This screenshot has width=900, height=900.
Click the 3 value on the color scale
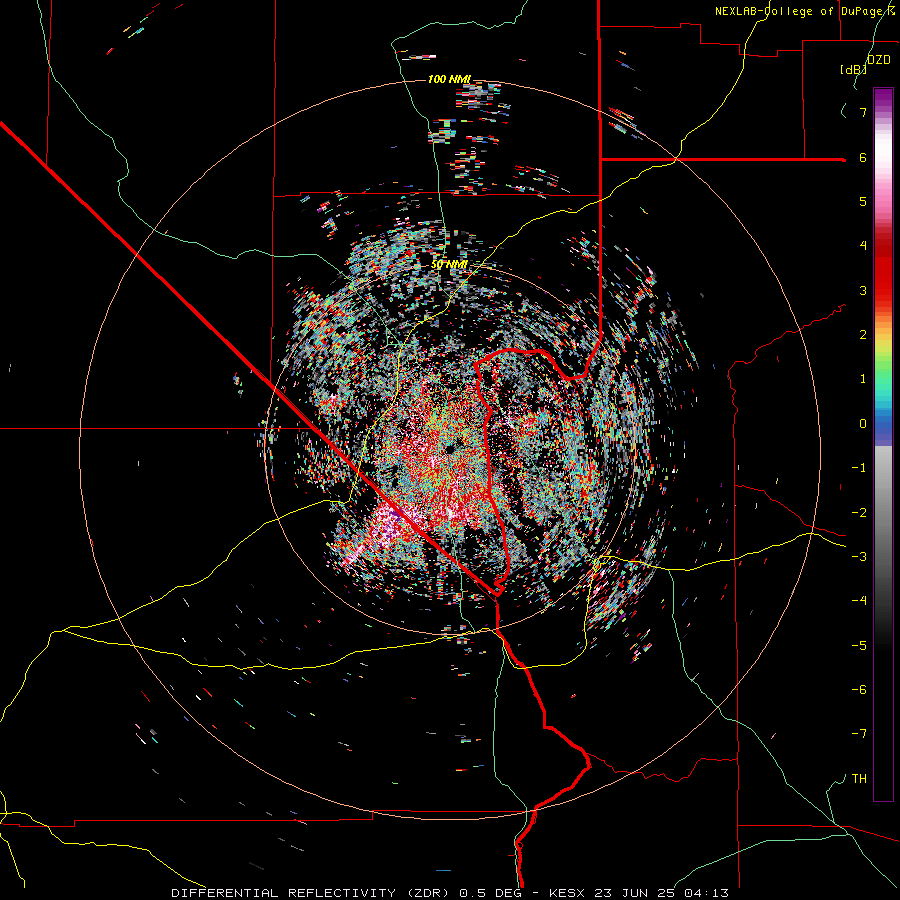tap(863, 290)
